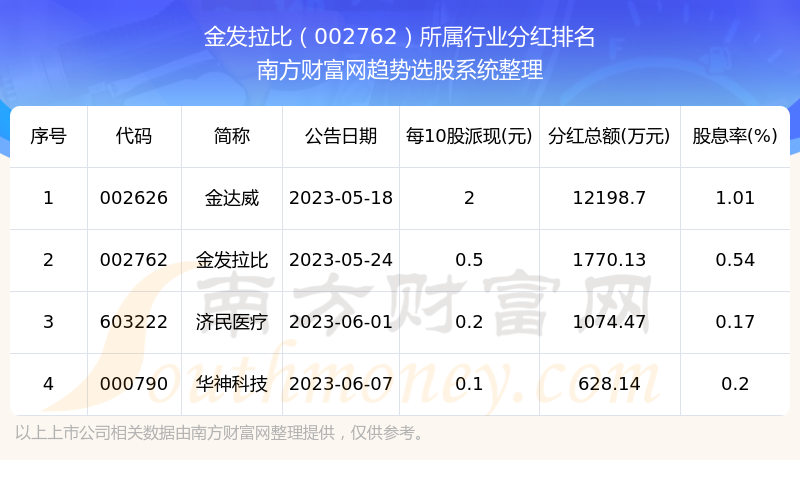This screenshot has width=800, height=482.
Task: Select stock code 002626
Action: point(134,198)
